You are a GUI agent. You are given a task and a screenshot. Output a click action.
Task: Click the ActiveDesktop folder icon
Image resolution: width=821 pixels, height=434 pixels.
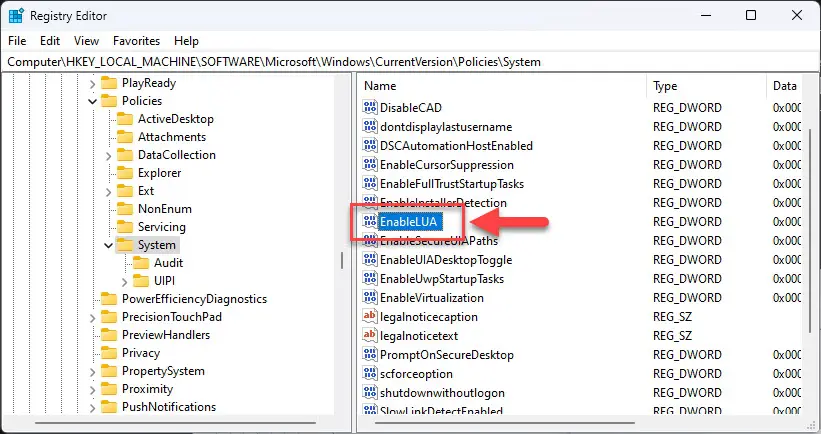125,119
